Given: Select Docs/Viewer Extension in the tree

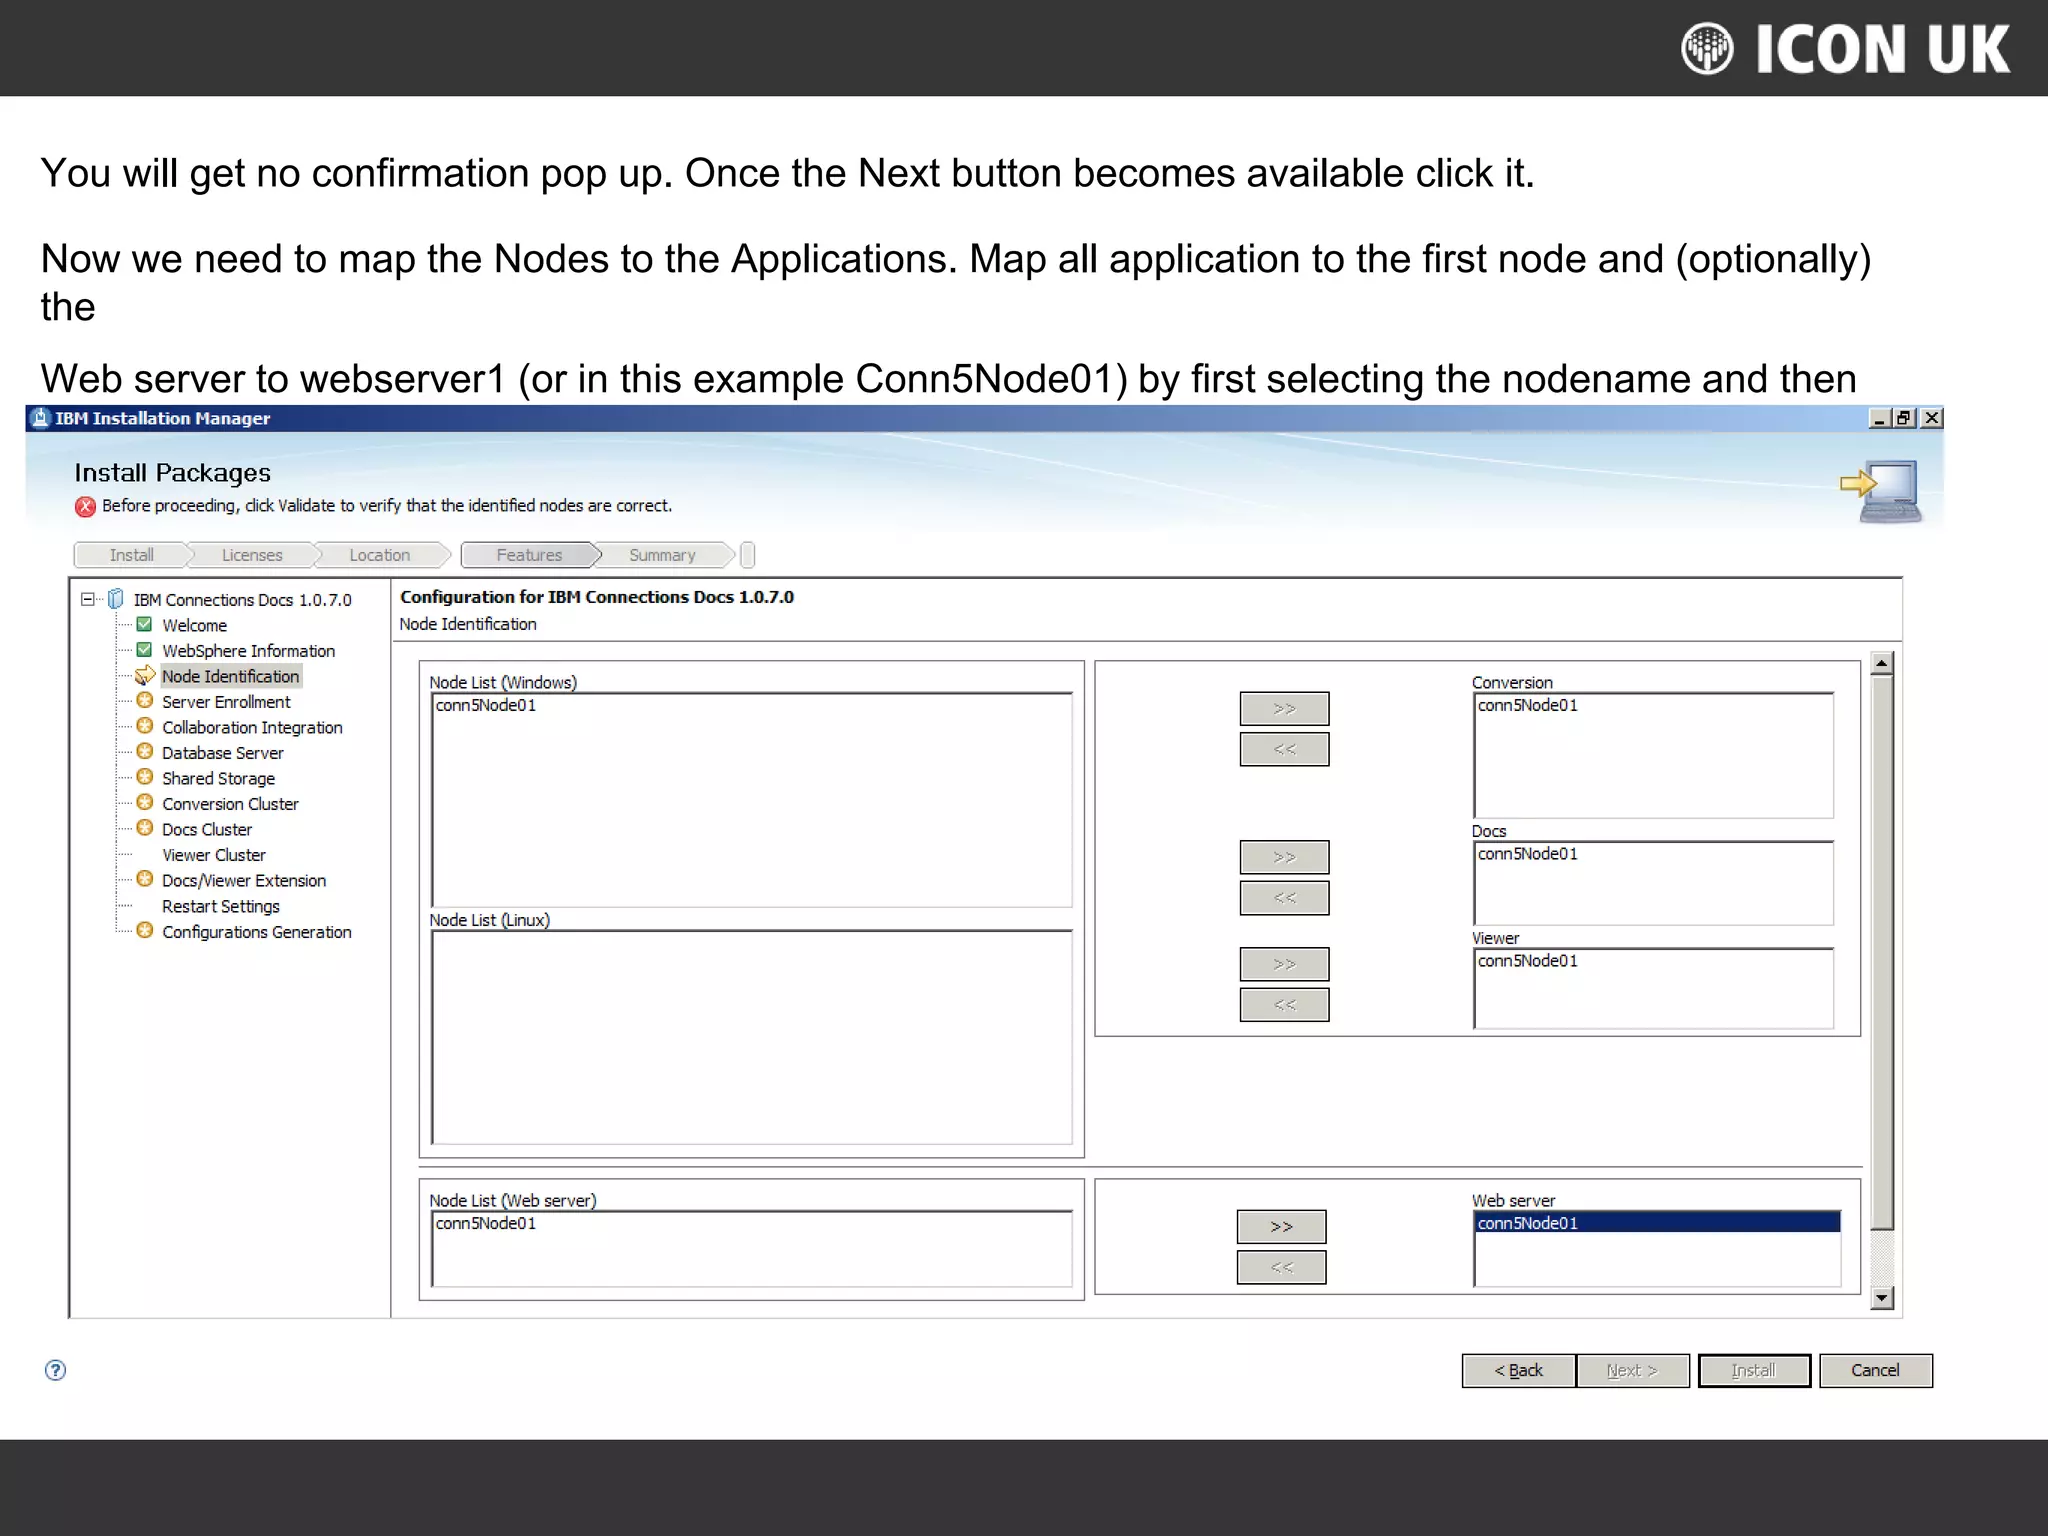Looking at the screenshot, I should pyautogui.click(x=245, y=881).
